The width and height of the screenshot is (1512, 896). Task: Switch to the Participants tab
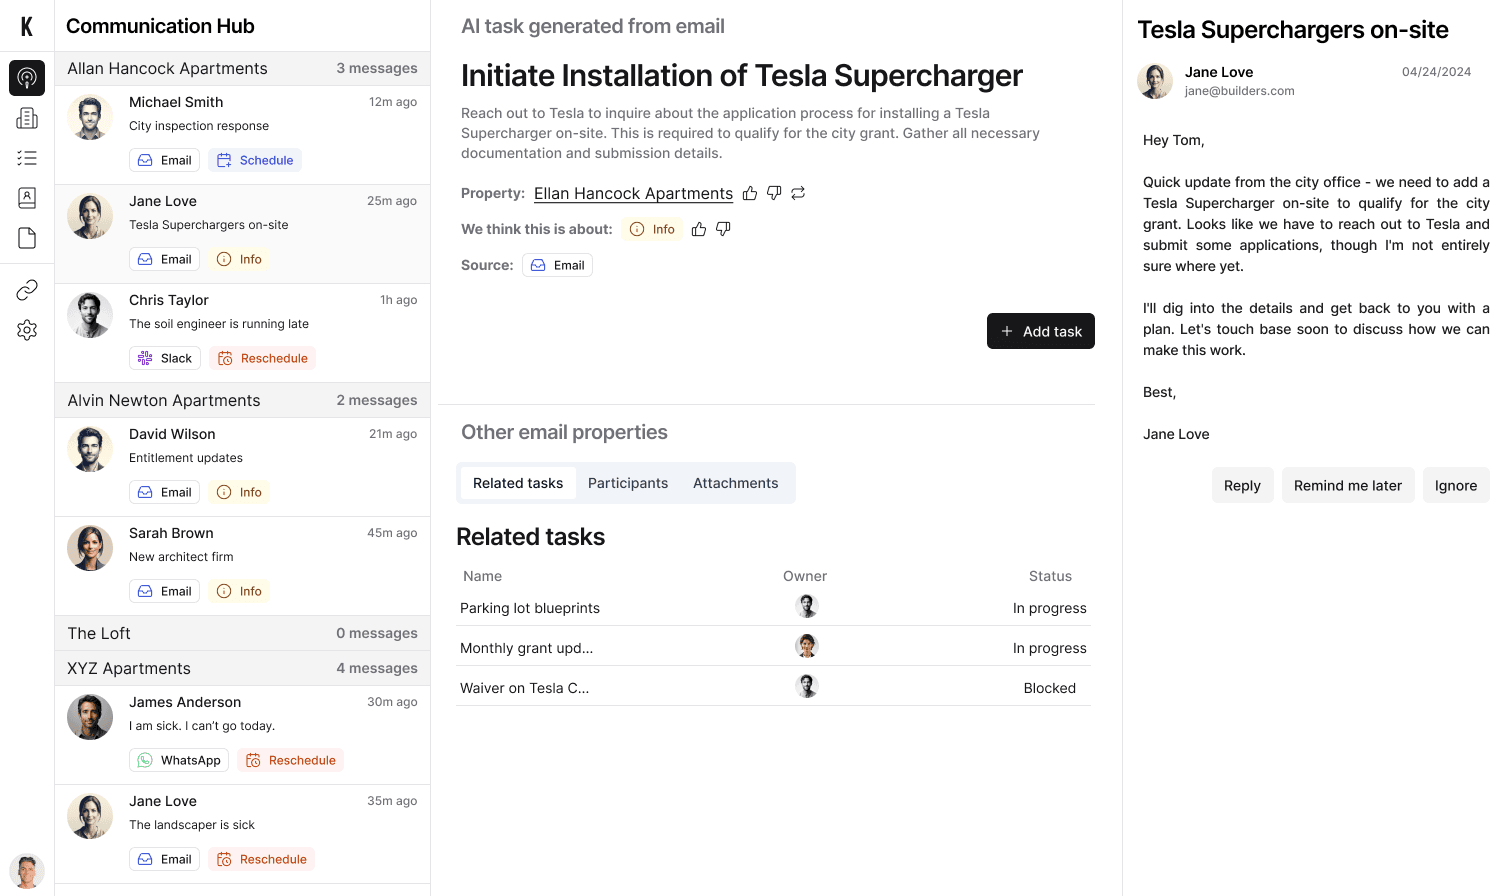[628, 483]
